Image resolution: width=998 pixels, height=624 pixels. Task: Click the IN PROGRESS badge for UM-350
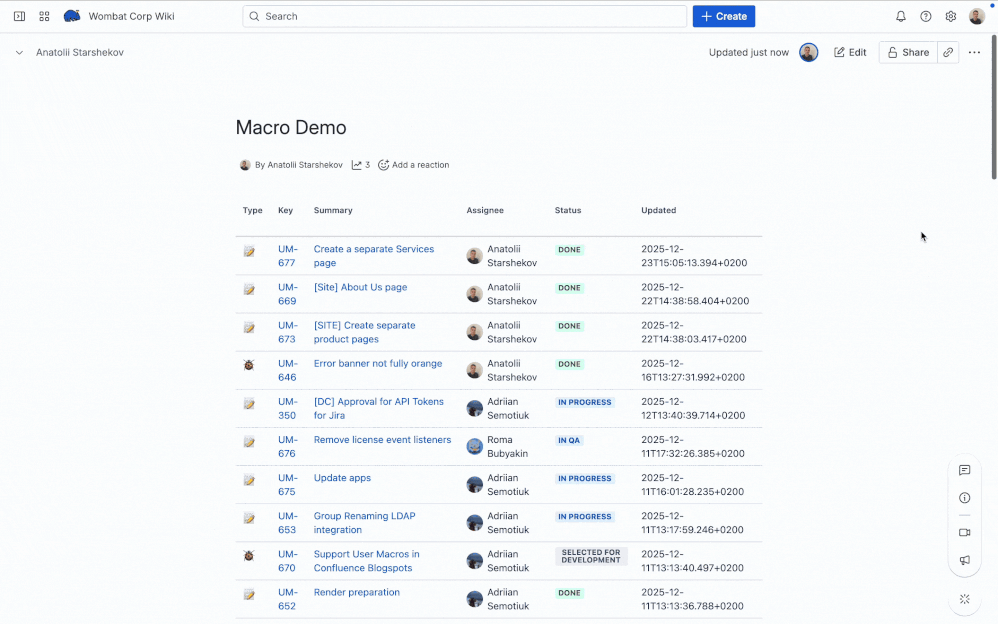[x=584, y=402]
